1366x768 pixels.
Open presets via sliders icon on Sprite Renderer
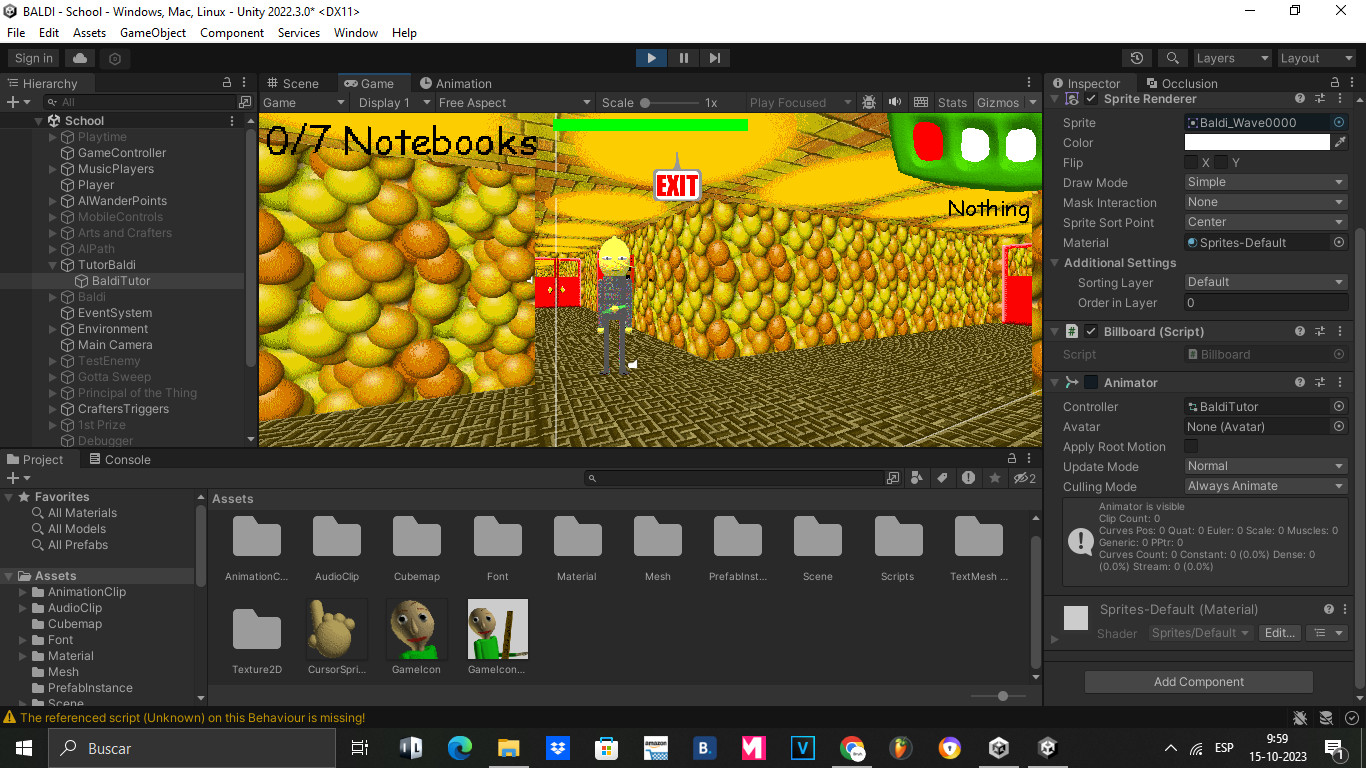click(x=1321, y=98)
